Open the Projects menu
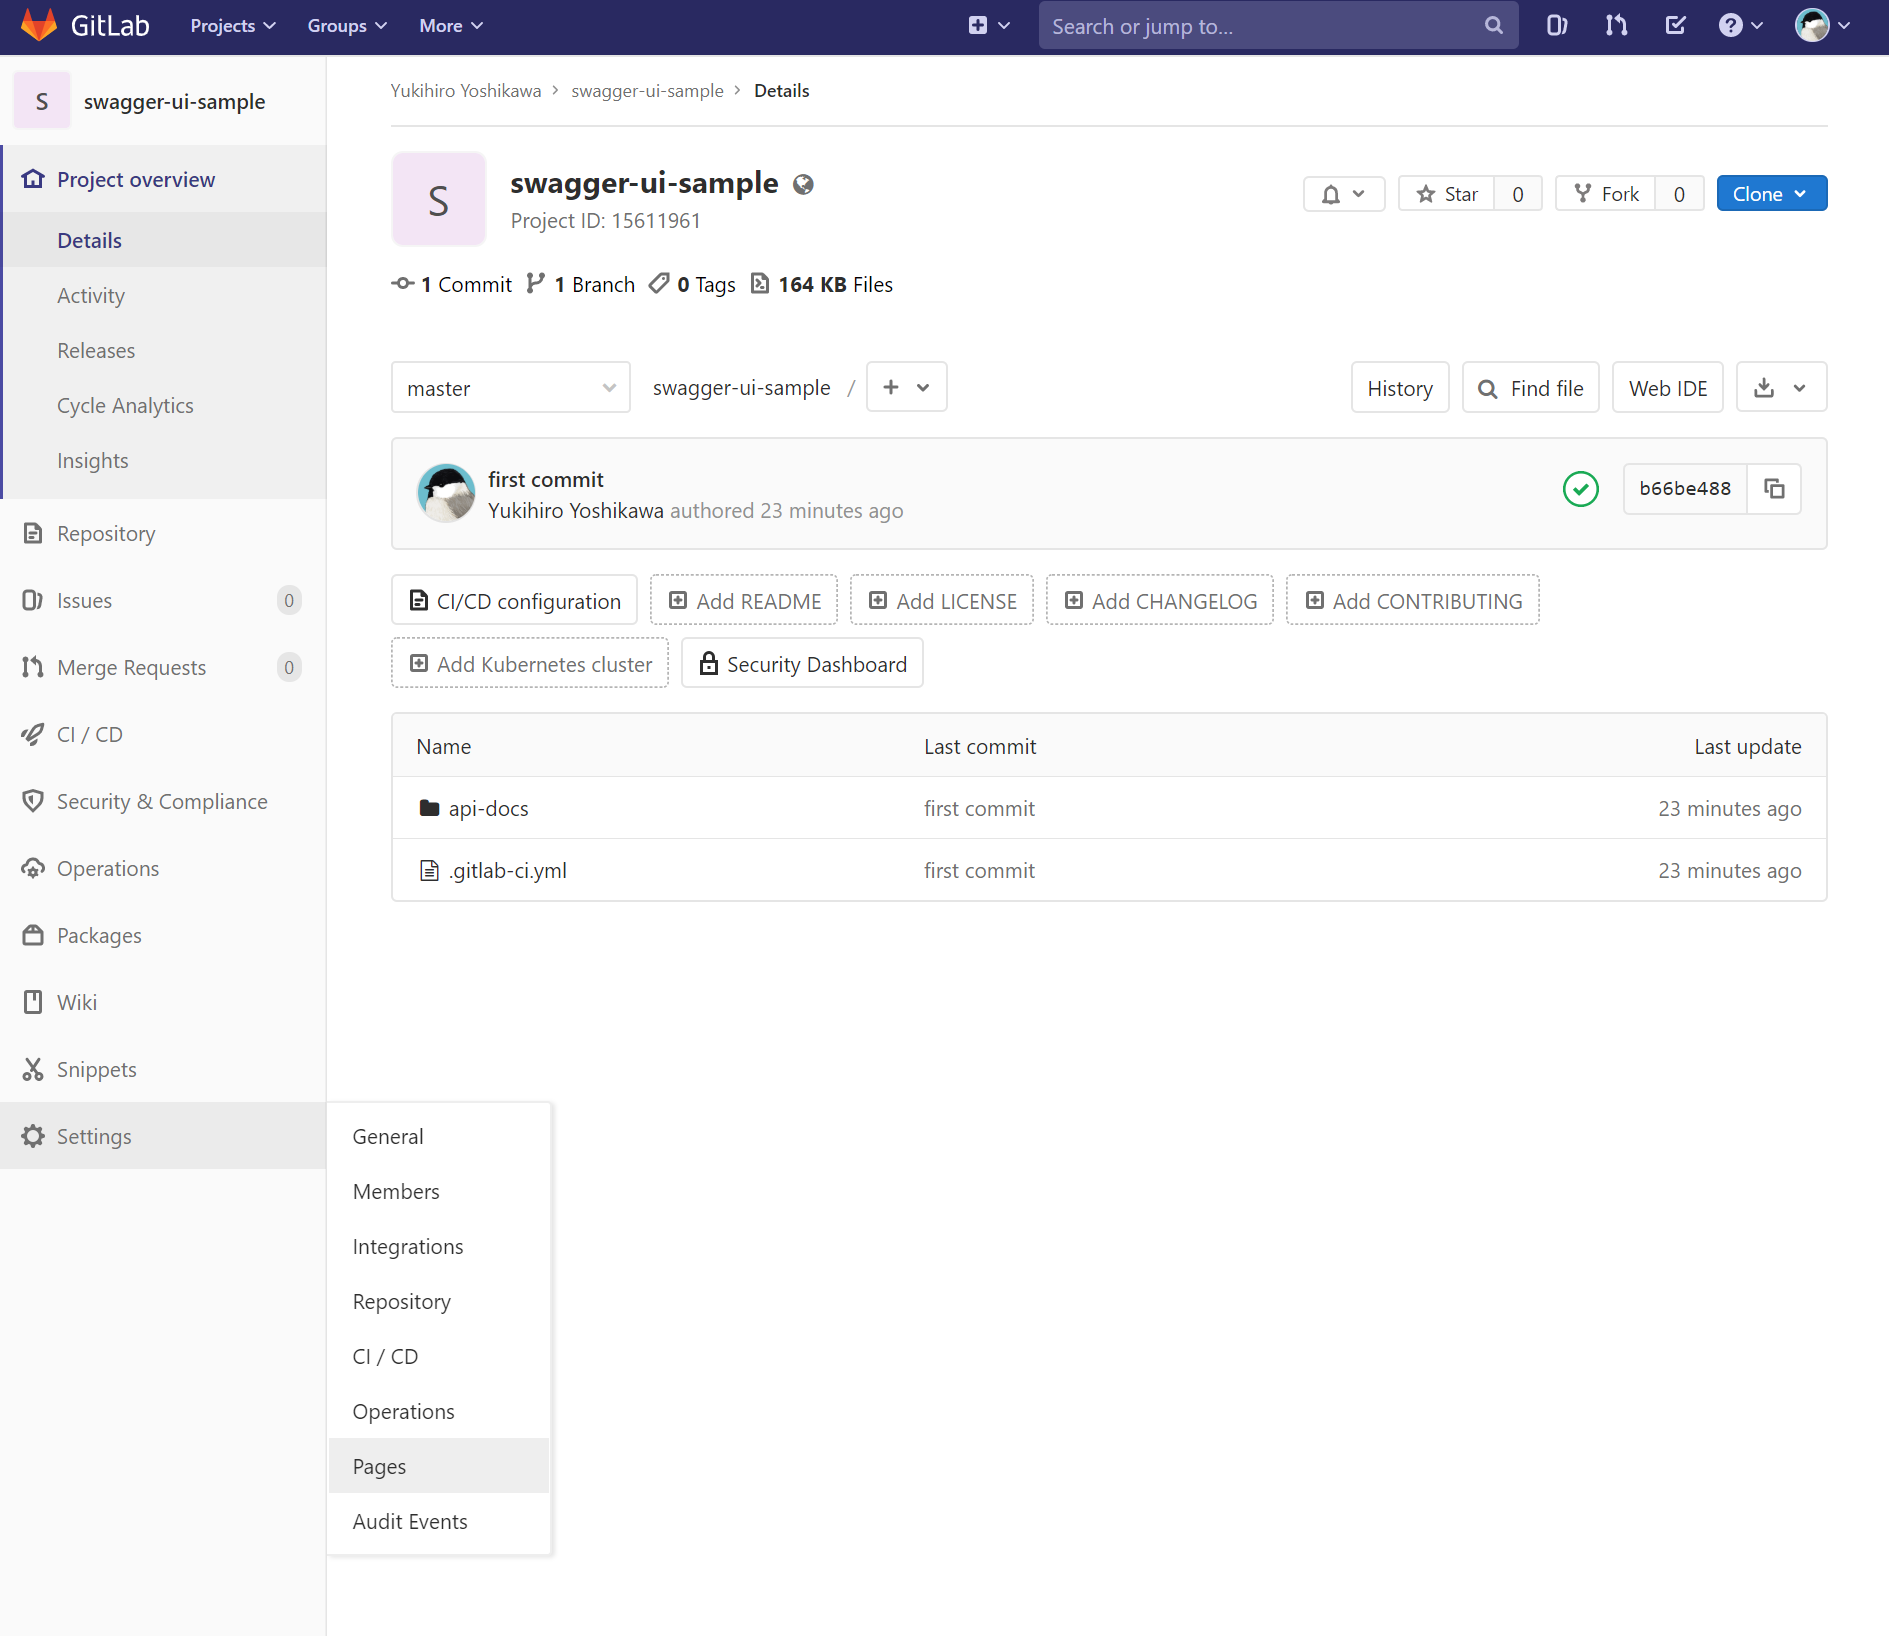 pyautogui.click(x=233, y=26)
